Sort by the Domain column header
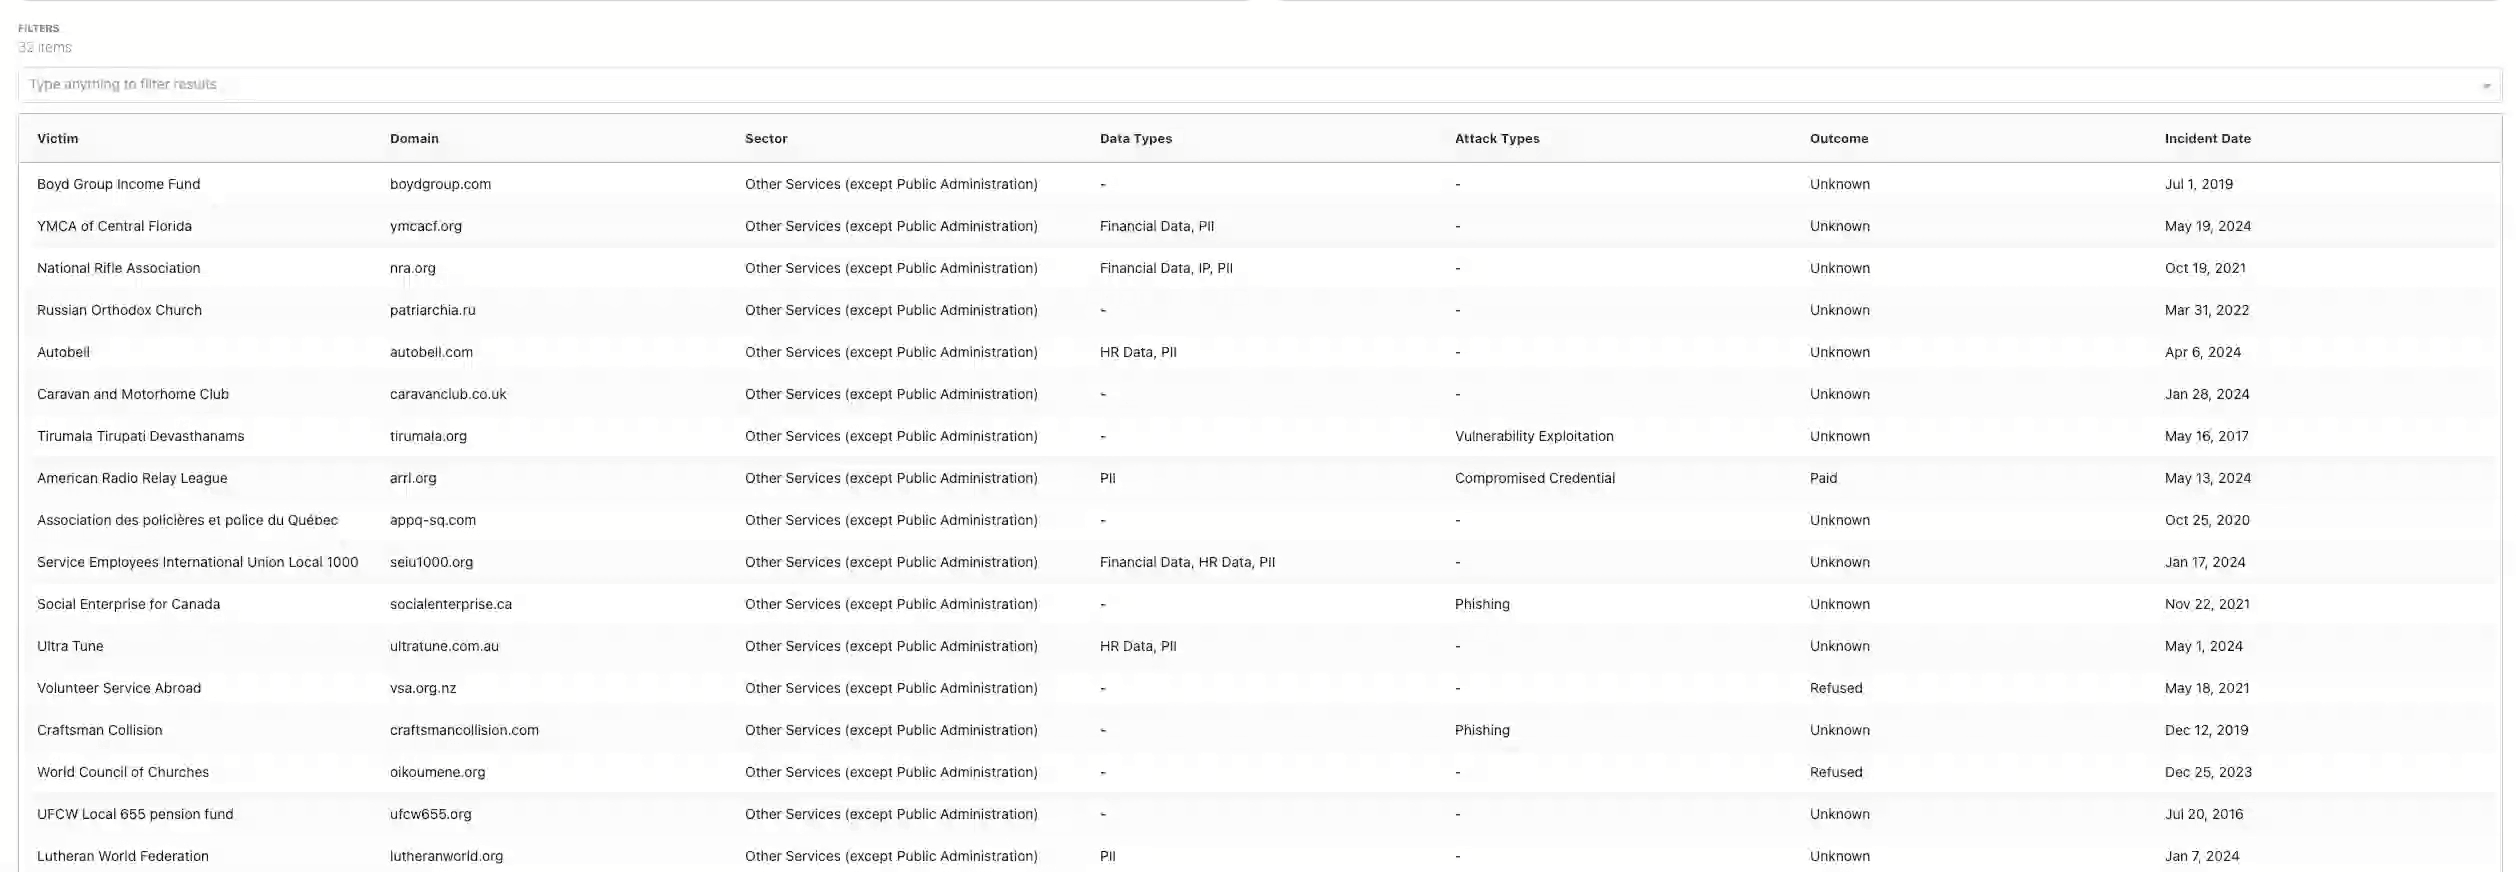Screen dimensions: 2516x872 [414, 139]
